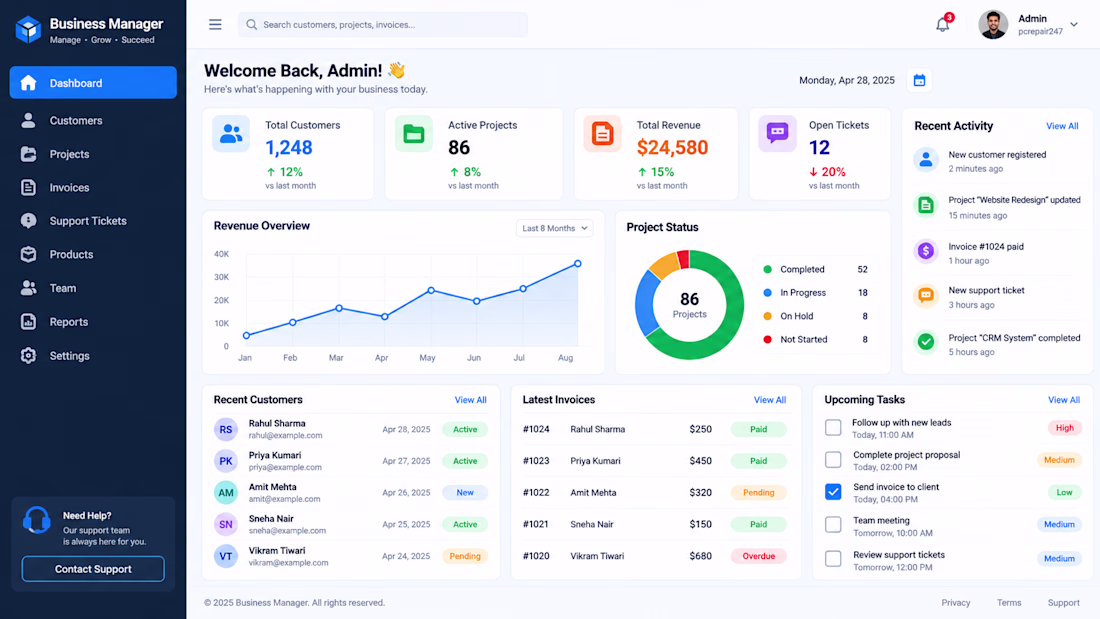Click Vikram Tiwari's VT avatar
Screen dimensions: 1100x619
click(x=226, y=557)
